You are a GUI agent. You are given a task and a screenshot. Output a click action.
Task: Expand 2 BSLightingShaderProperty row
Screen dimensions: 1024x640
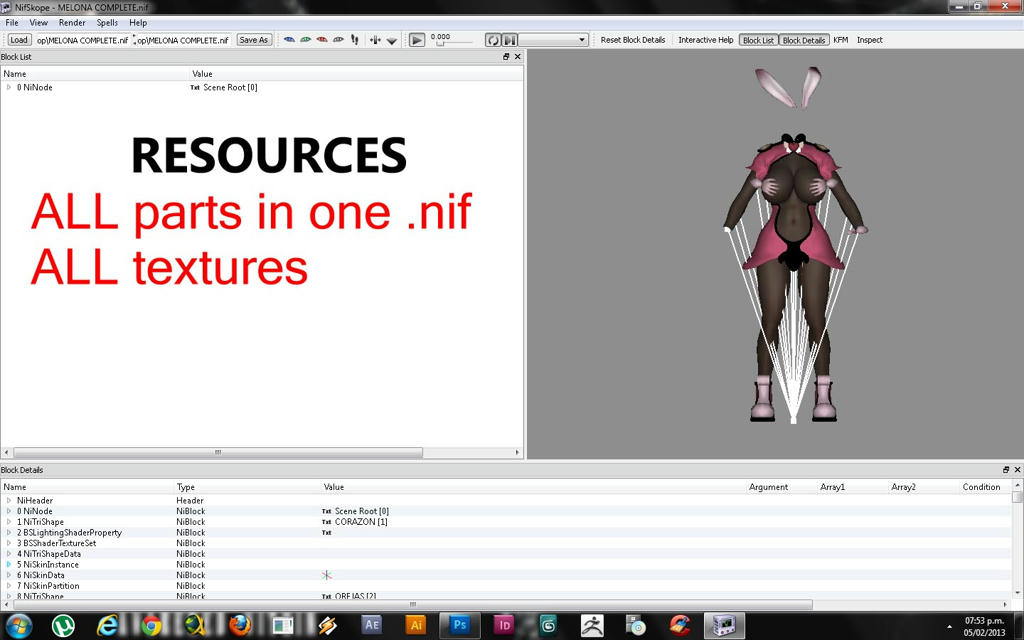click(x=8, y=532)
